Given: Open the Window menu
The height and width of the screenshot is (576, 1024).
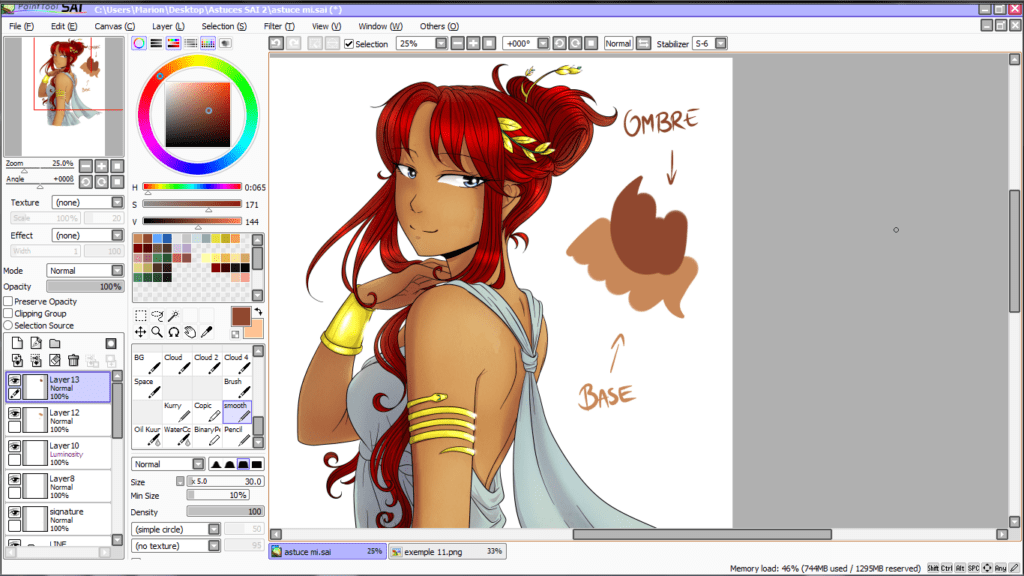Looking at the screenshot, I should tap(380, 26).
